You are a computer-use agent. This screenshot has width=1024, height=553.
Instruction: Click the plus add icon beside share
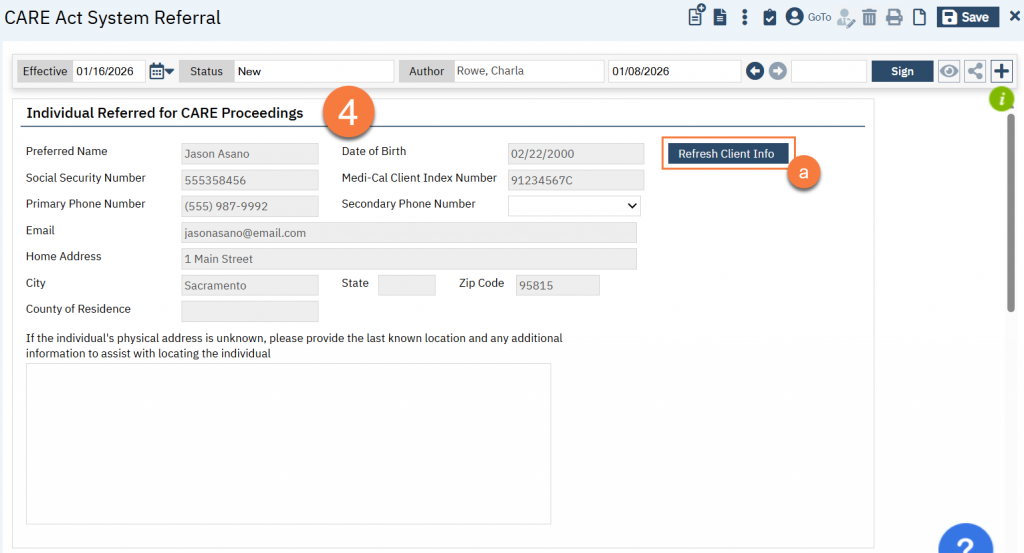click(x=1001, y=71)
